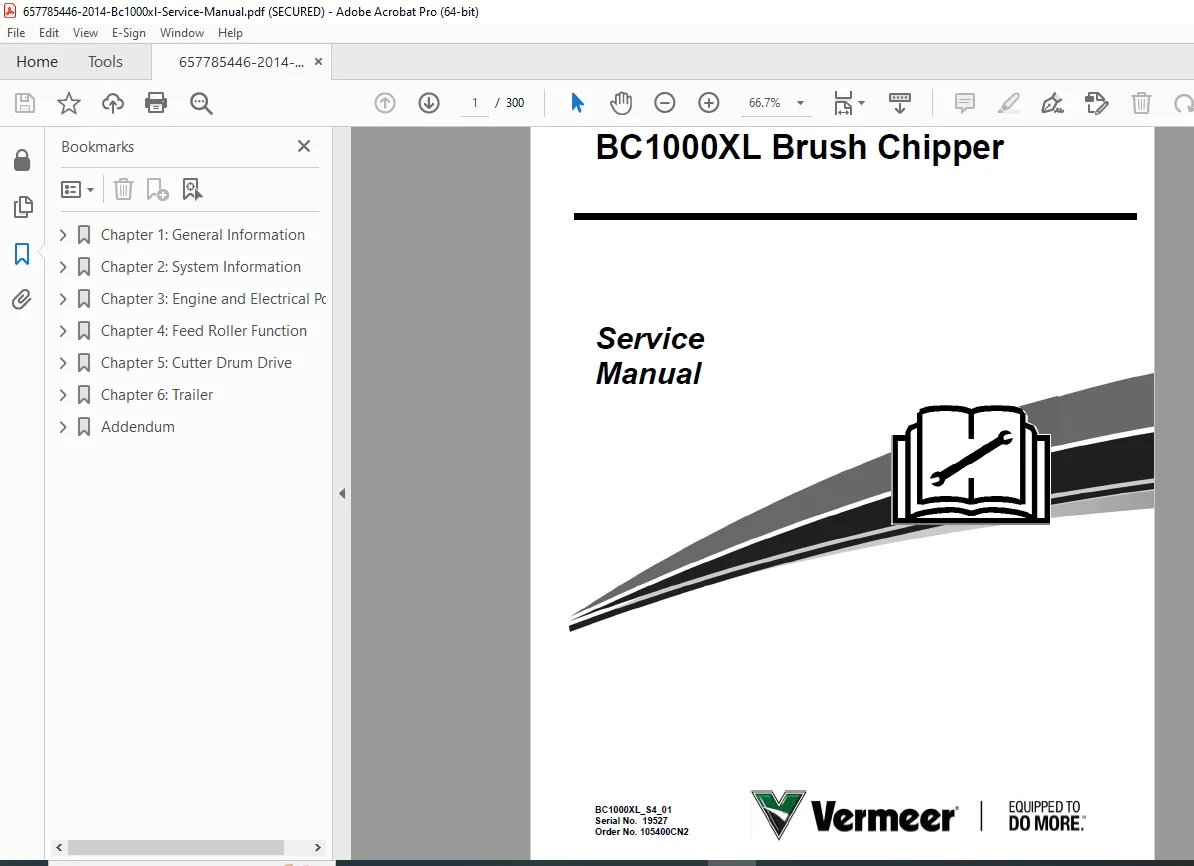
Task: Close the 657785446-2014 document tab
Action: click(318, 62)
